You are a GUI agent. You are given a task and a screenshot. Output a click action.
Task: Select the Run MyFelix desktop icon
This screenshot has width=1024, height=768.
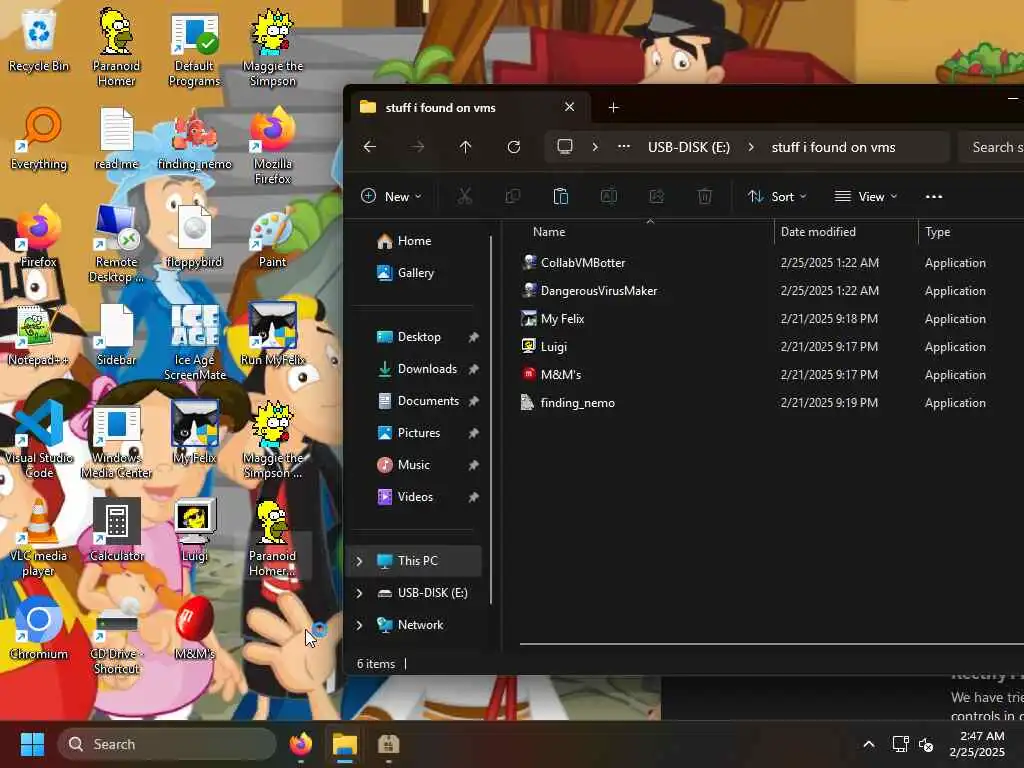coord(272,335)
